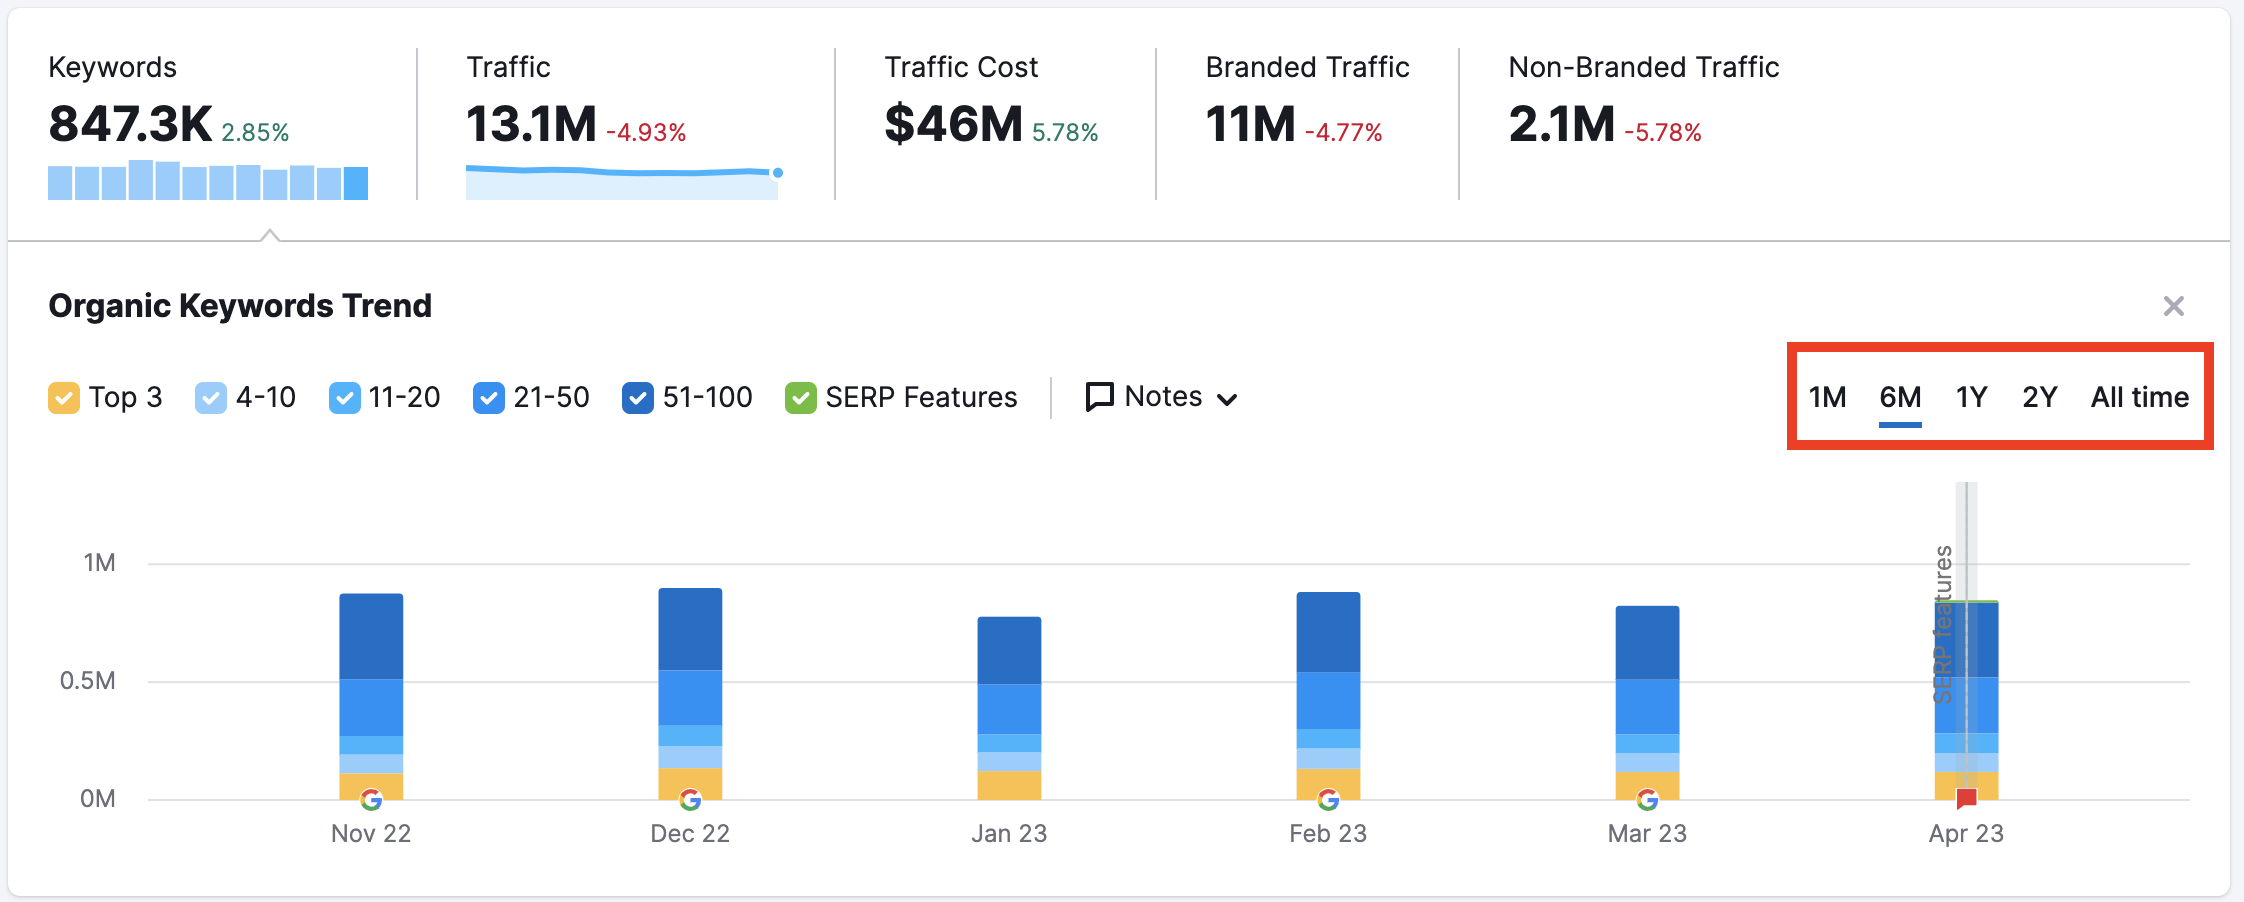2244x902 pixels.
Task: View the 2Y keyword trend
Action: pos(2039,396)
